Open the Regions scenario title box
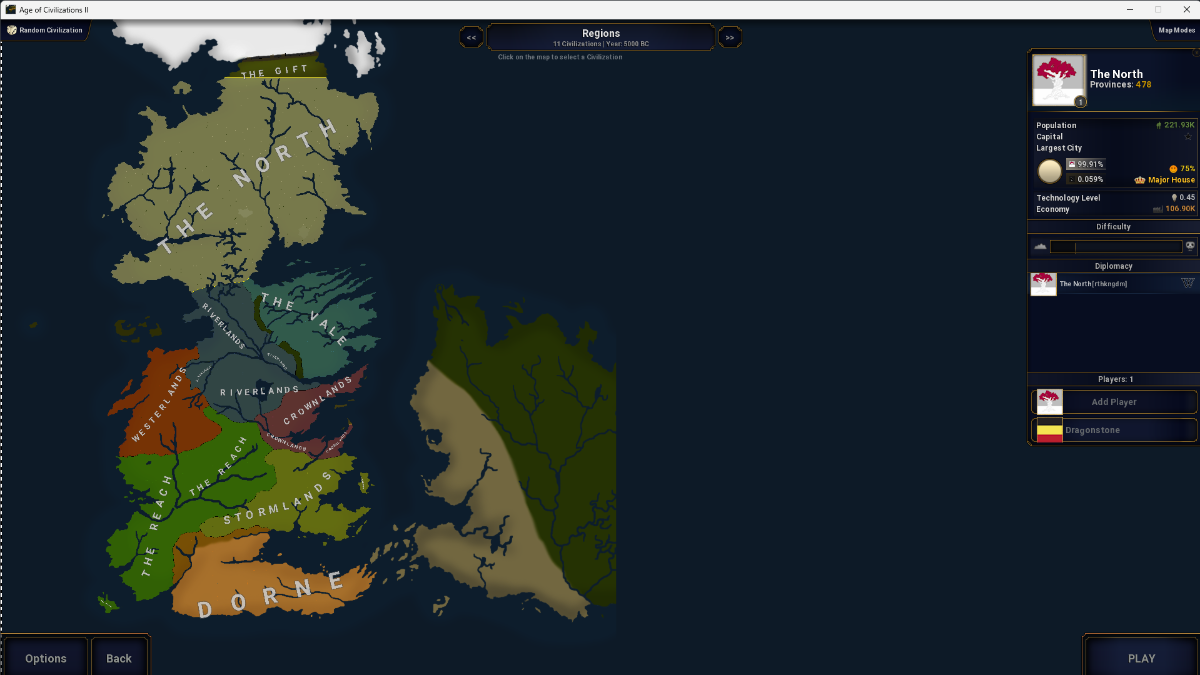 click(x=601, y=38)
